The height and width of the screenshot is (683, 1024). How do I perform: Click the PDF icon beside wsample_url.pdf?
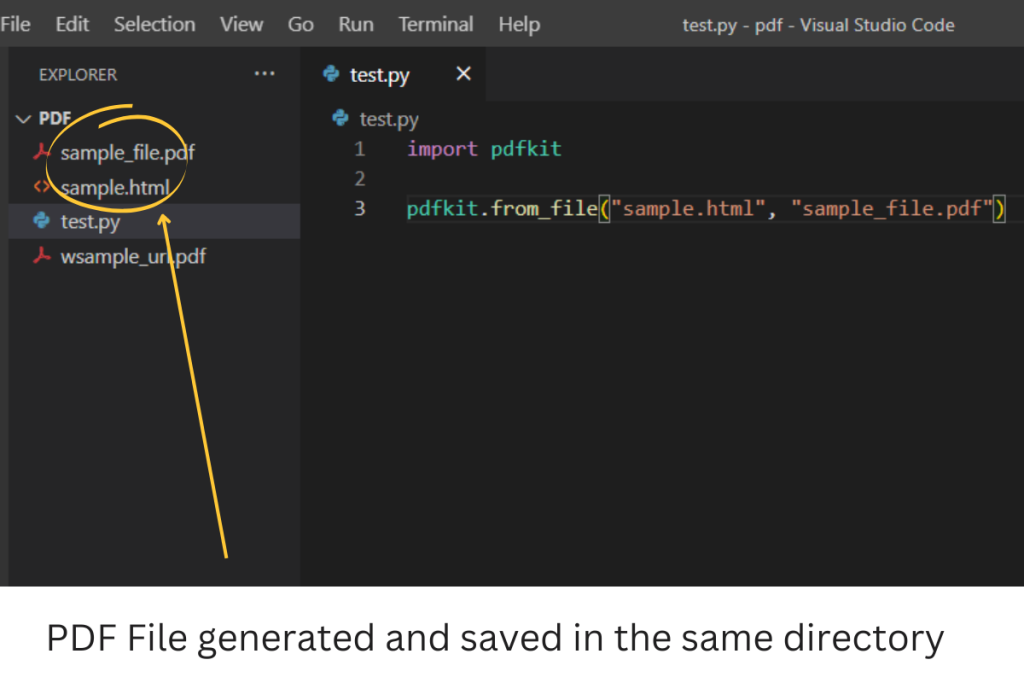tap(42, 256)
